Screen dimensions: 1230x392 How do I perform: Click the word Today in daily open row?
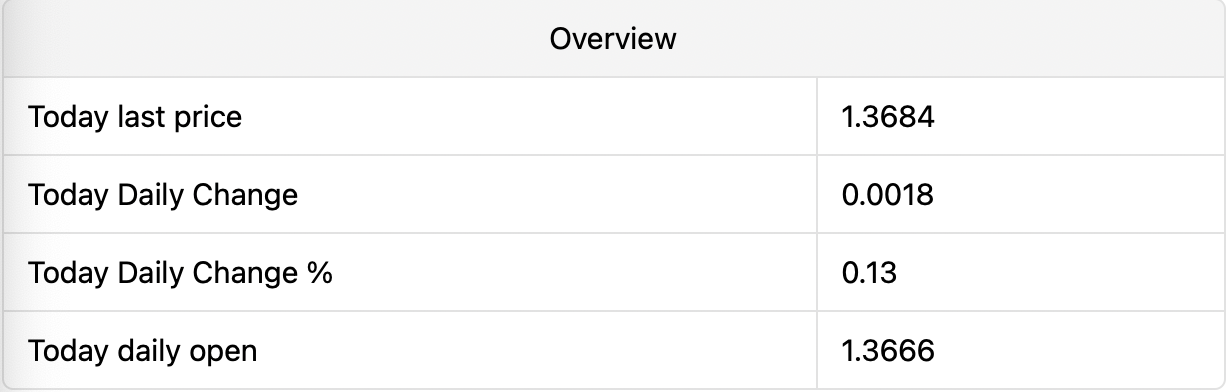pos(68,351)
